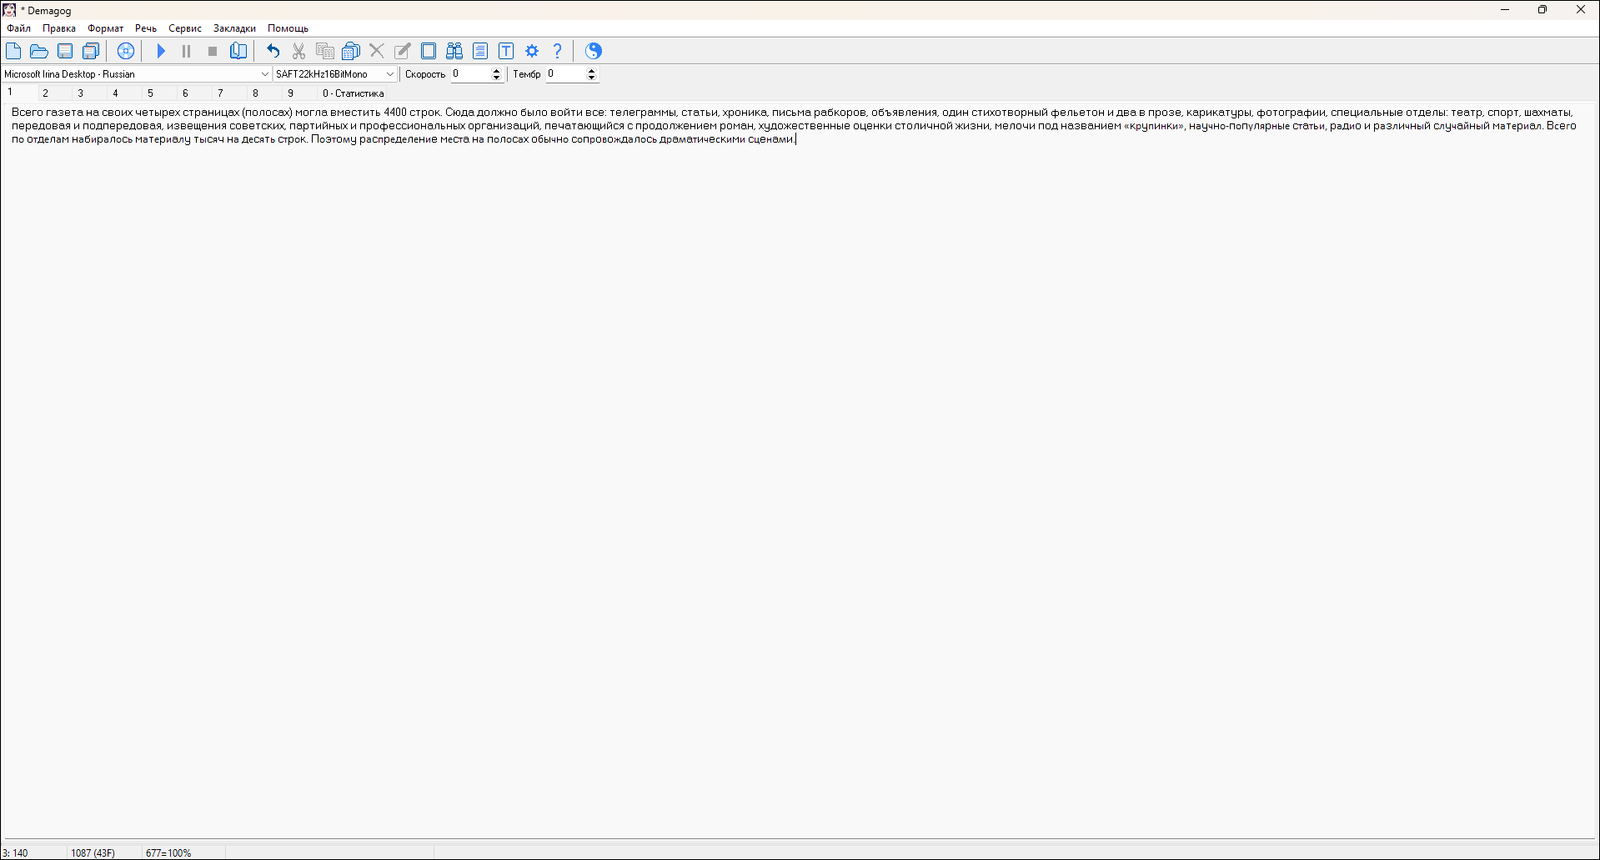Image resolution: width=1600 pixels, height=860 pixels.
Task: Save the document with the single floppy disk icon
Action: pos(65,51)
